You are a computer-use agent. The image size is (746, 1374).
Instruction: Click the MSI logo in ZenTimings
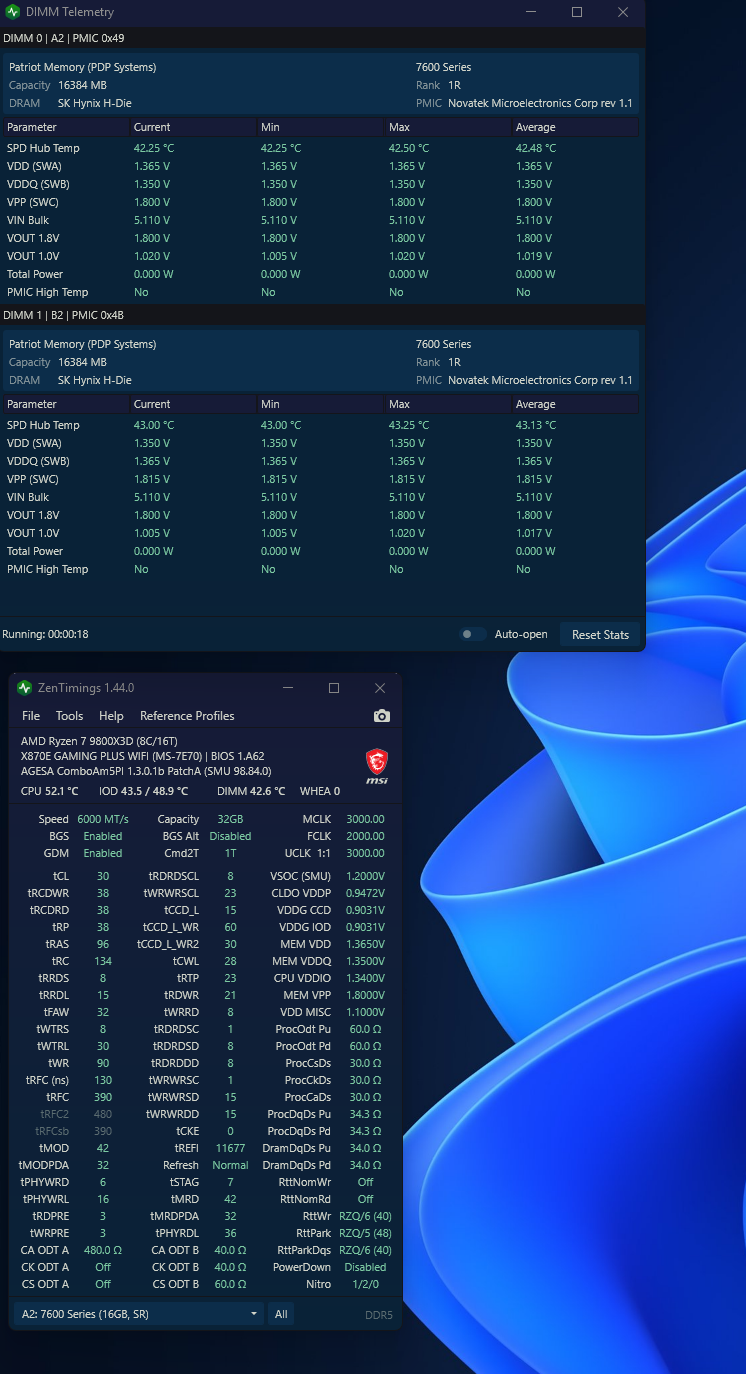377,766
